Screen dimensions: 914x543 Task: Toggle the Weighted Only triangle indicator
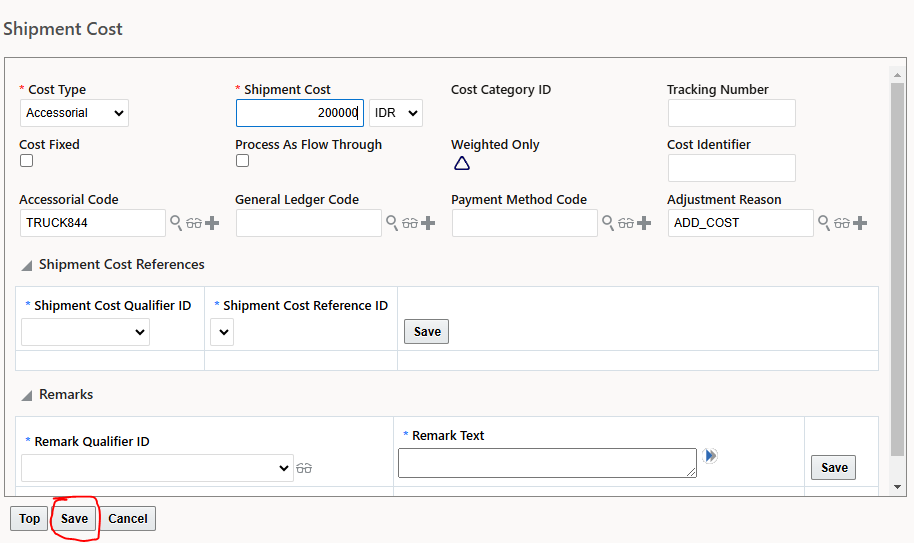462,163
